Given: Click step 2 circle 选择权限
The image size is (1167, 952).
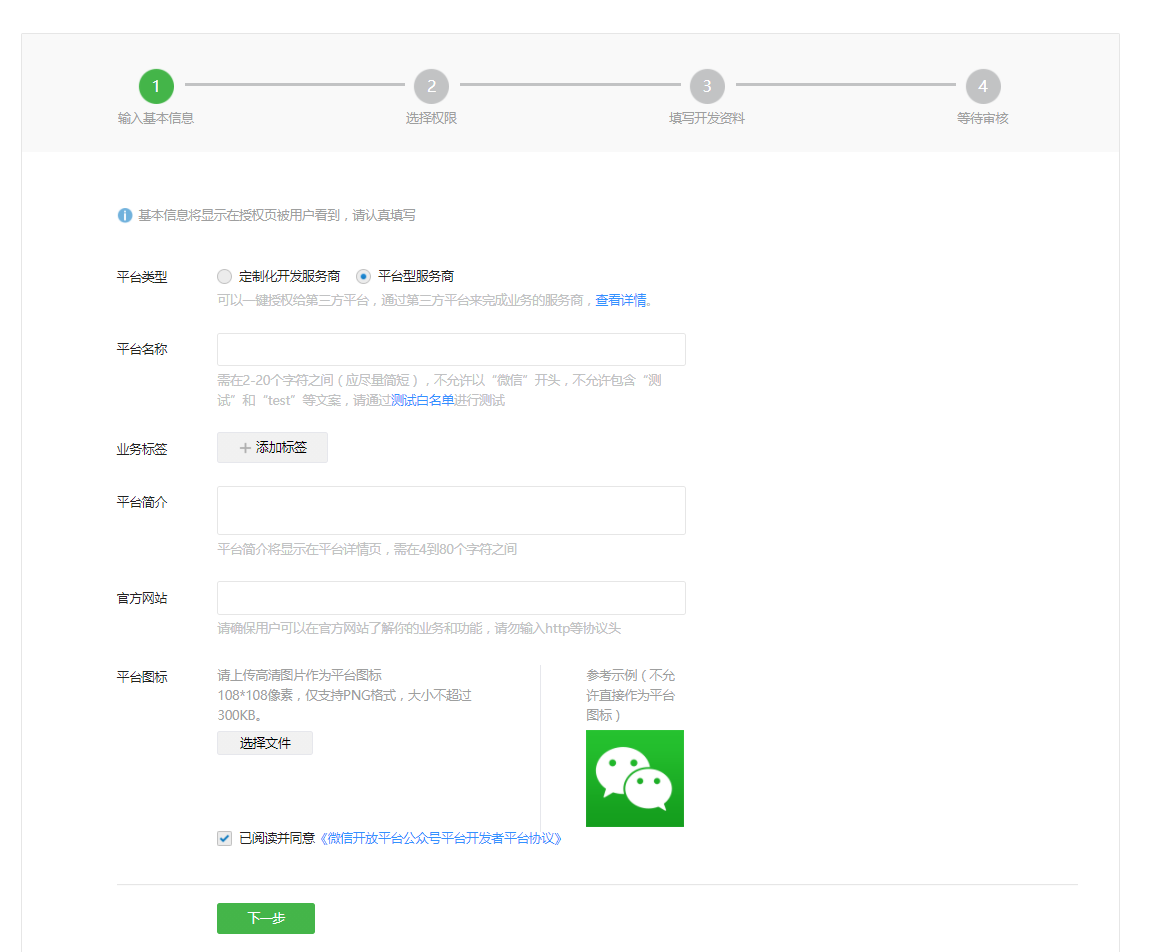Looking at the screenshot, I should click(432, 86).
